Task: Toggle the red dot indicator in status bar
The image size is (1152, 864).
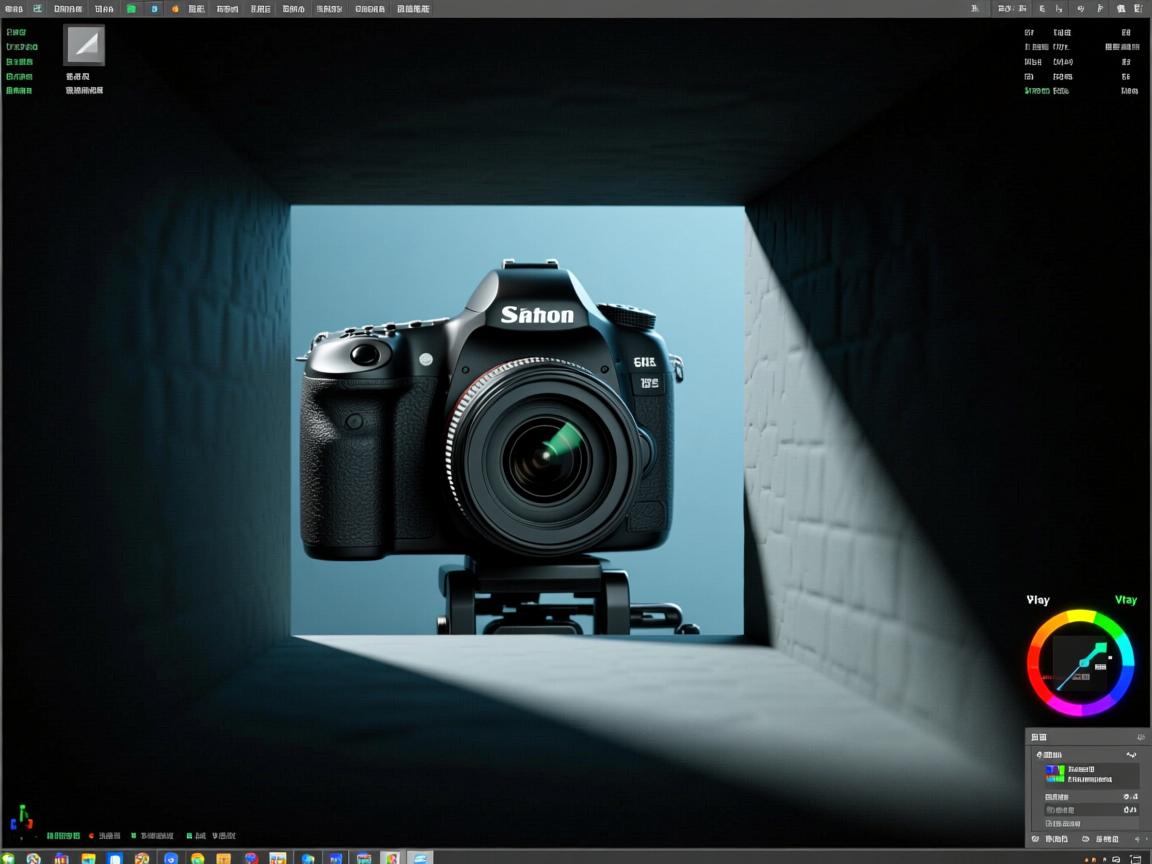Action: coord(92,836)
